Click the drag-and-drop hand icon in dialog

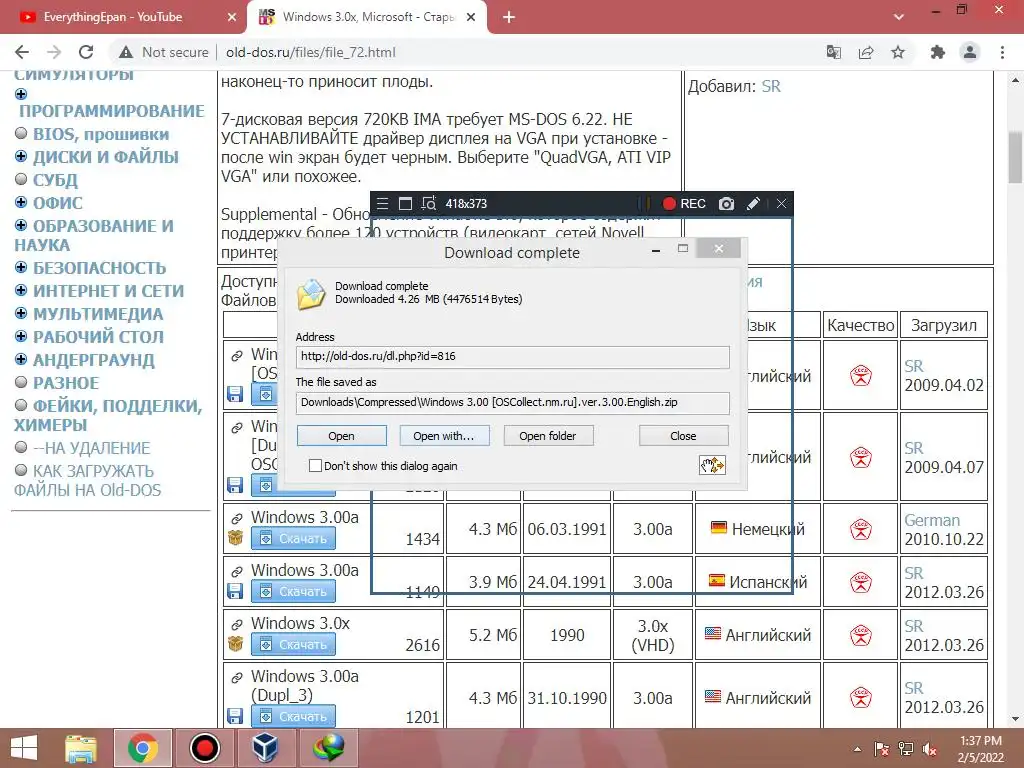(712, 465)
